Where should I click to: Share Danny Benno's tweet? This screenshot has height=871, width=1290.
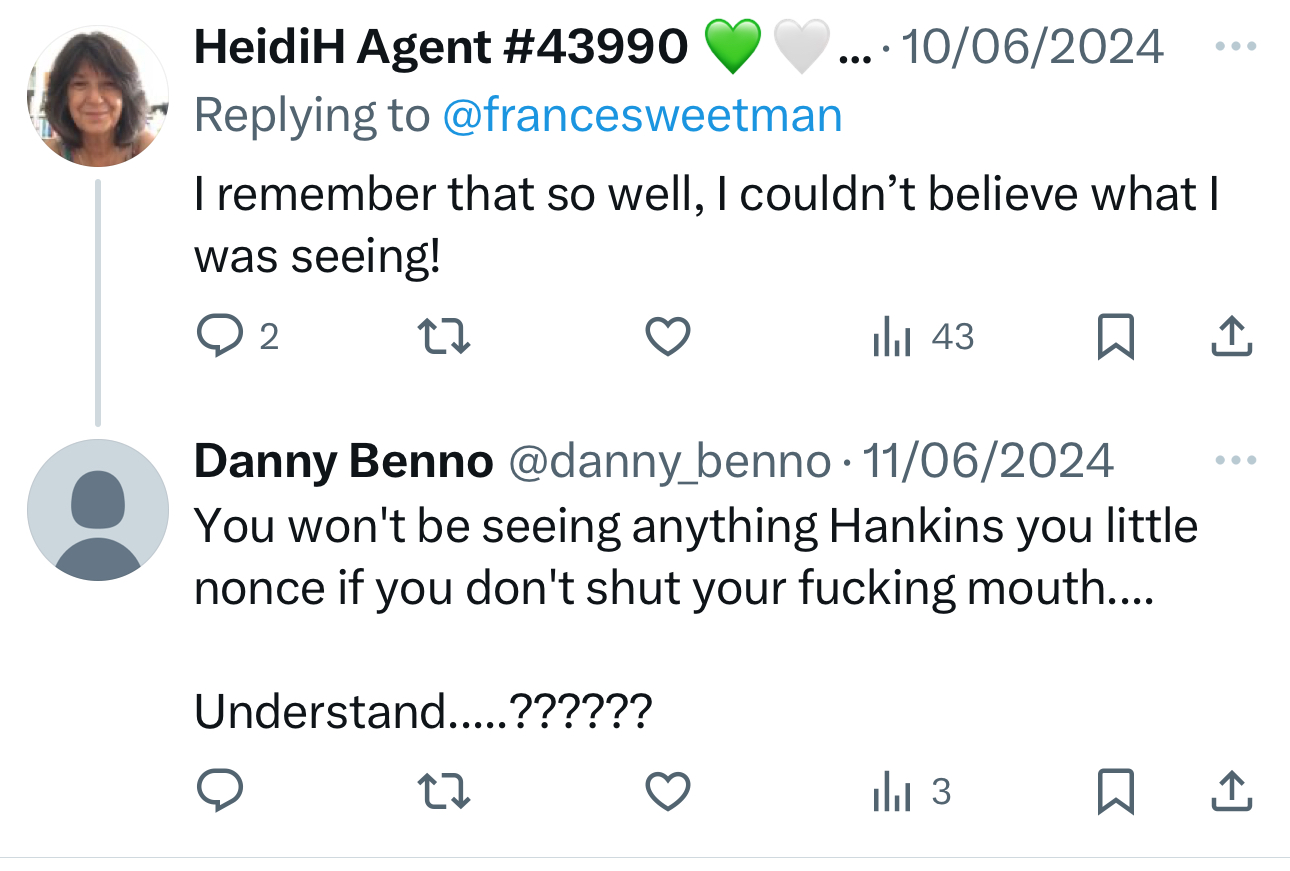[1231, 792]
